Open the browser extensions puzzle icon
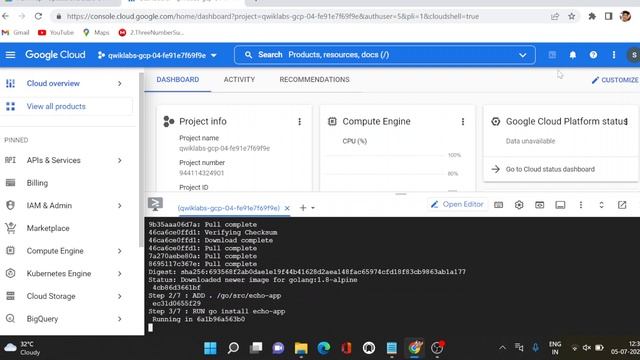The image size is (640, 360). click(592, 16)
